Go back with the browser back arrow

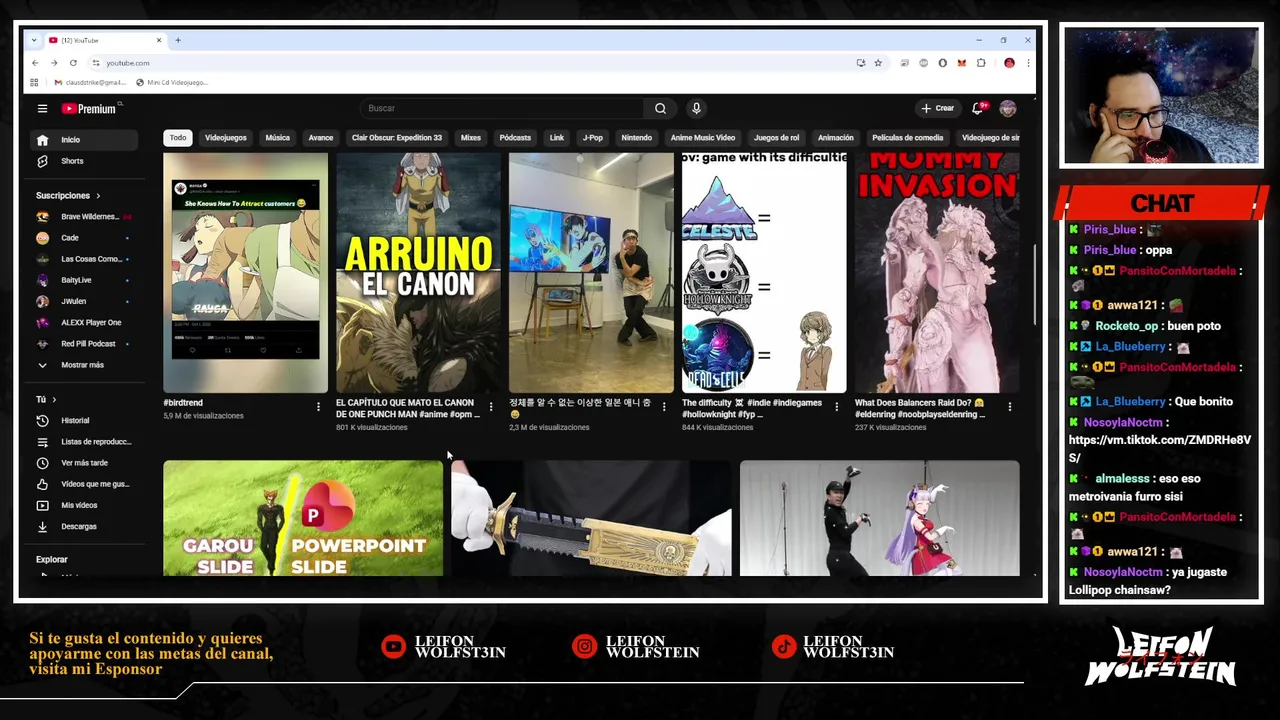(x=35, y=63)
